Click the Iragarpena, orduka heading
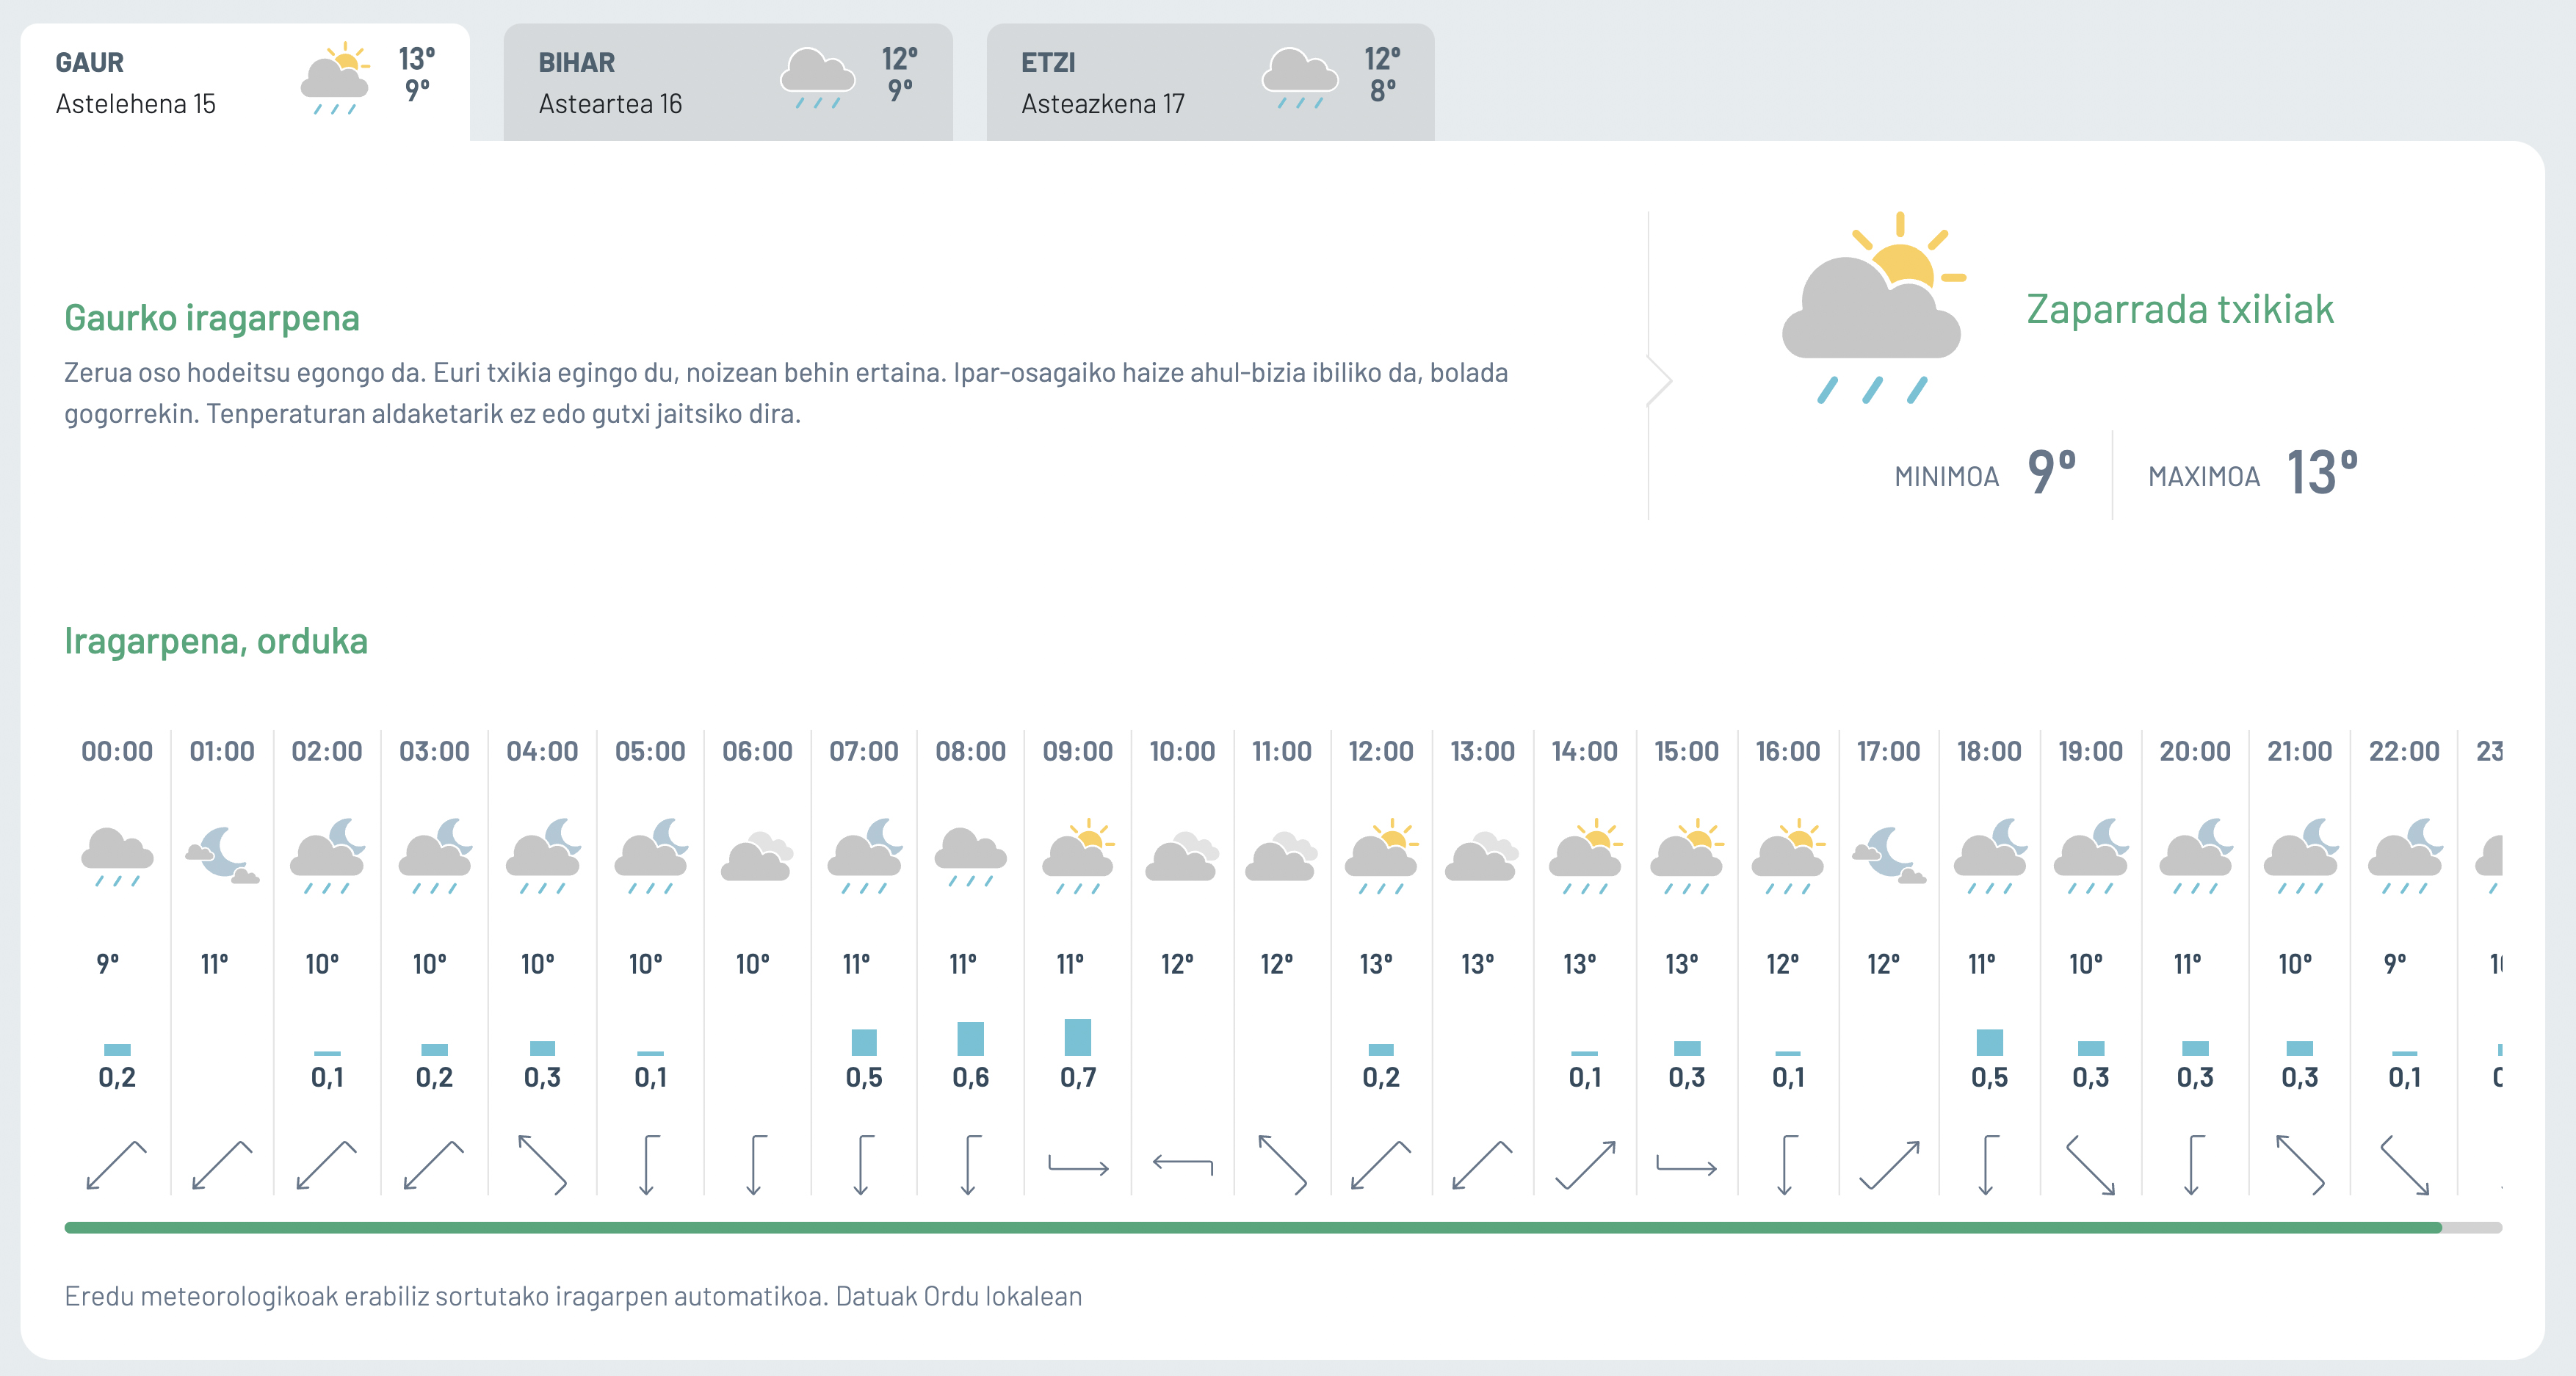The height and width of the screenshot is (1376, 2576). (x=216, y=641)
